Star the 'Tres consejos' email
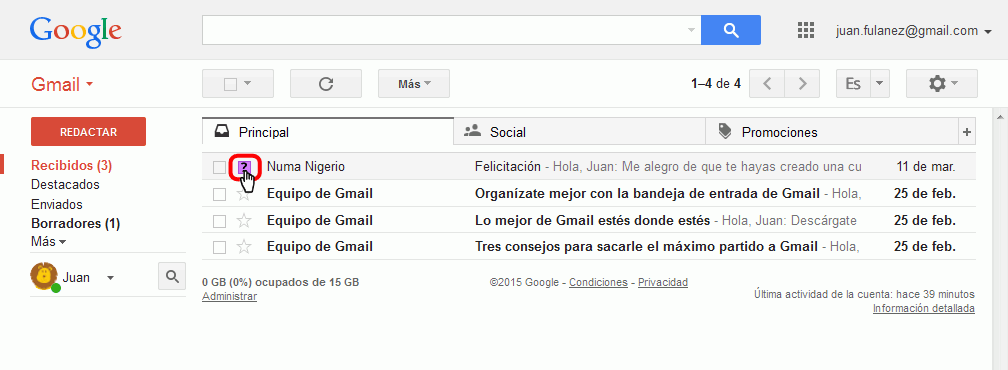Image resolution: width=1008 pixels, height=370 pixels. tap(244, 247)
